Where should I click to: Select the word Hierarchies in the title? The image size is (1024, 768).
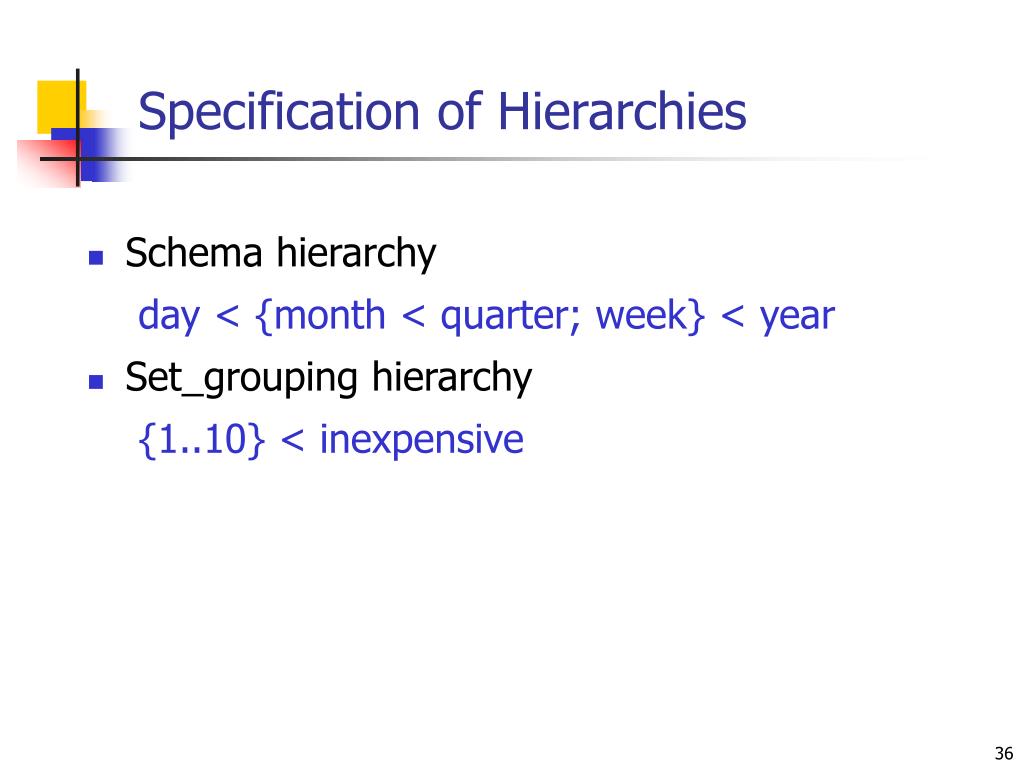[x=622, y=110]
